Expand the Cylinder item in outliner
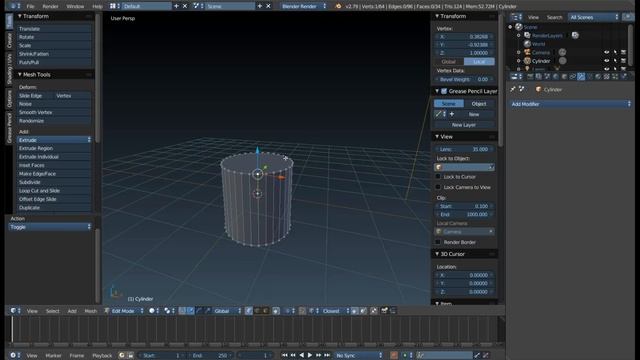Screen dimensions: 640x360 [518, 61]
